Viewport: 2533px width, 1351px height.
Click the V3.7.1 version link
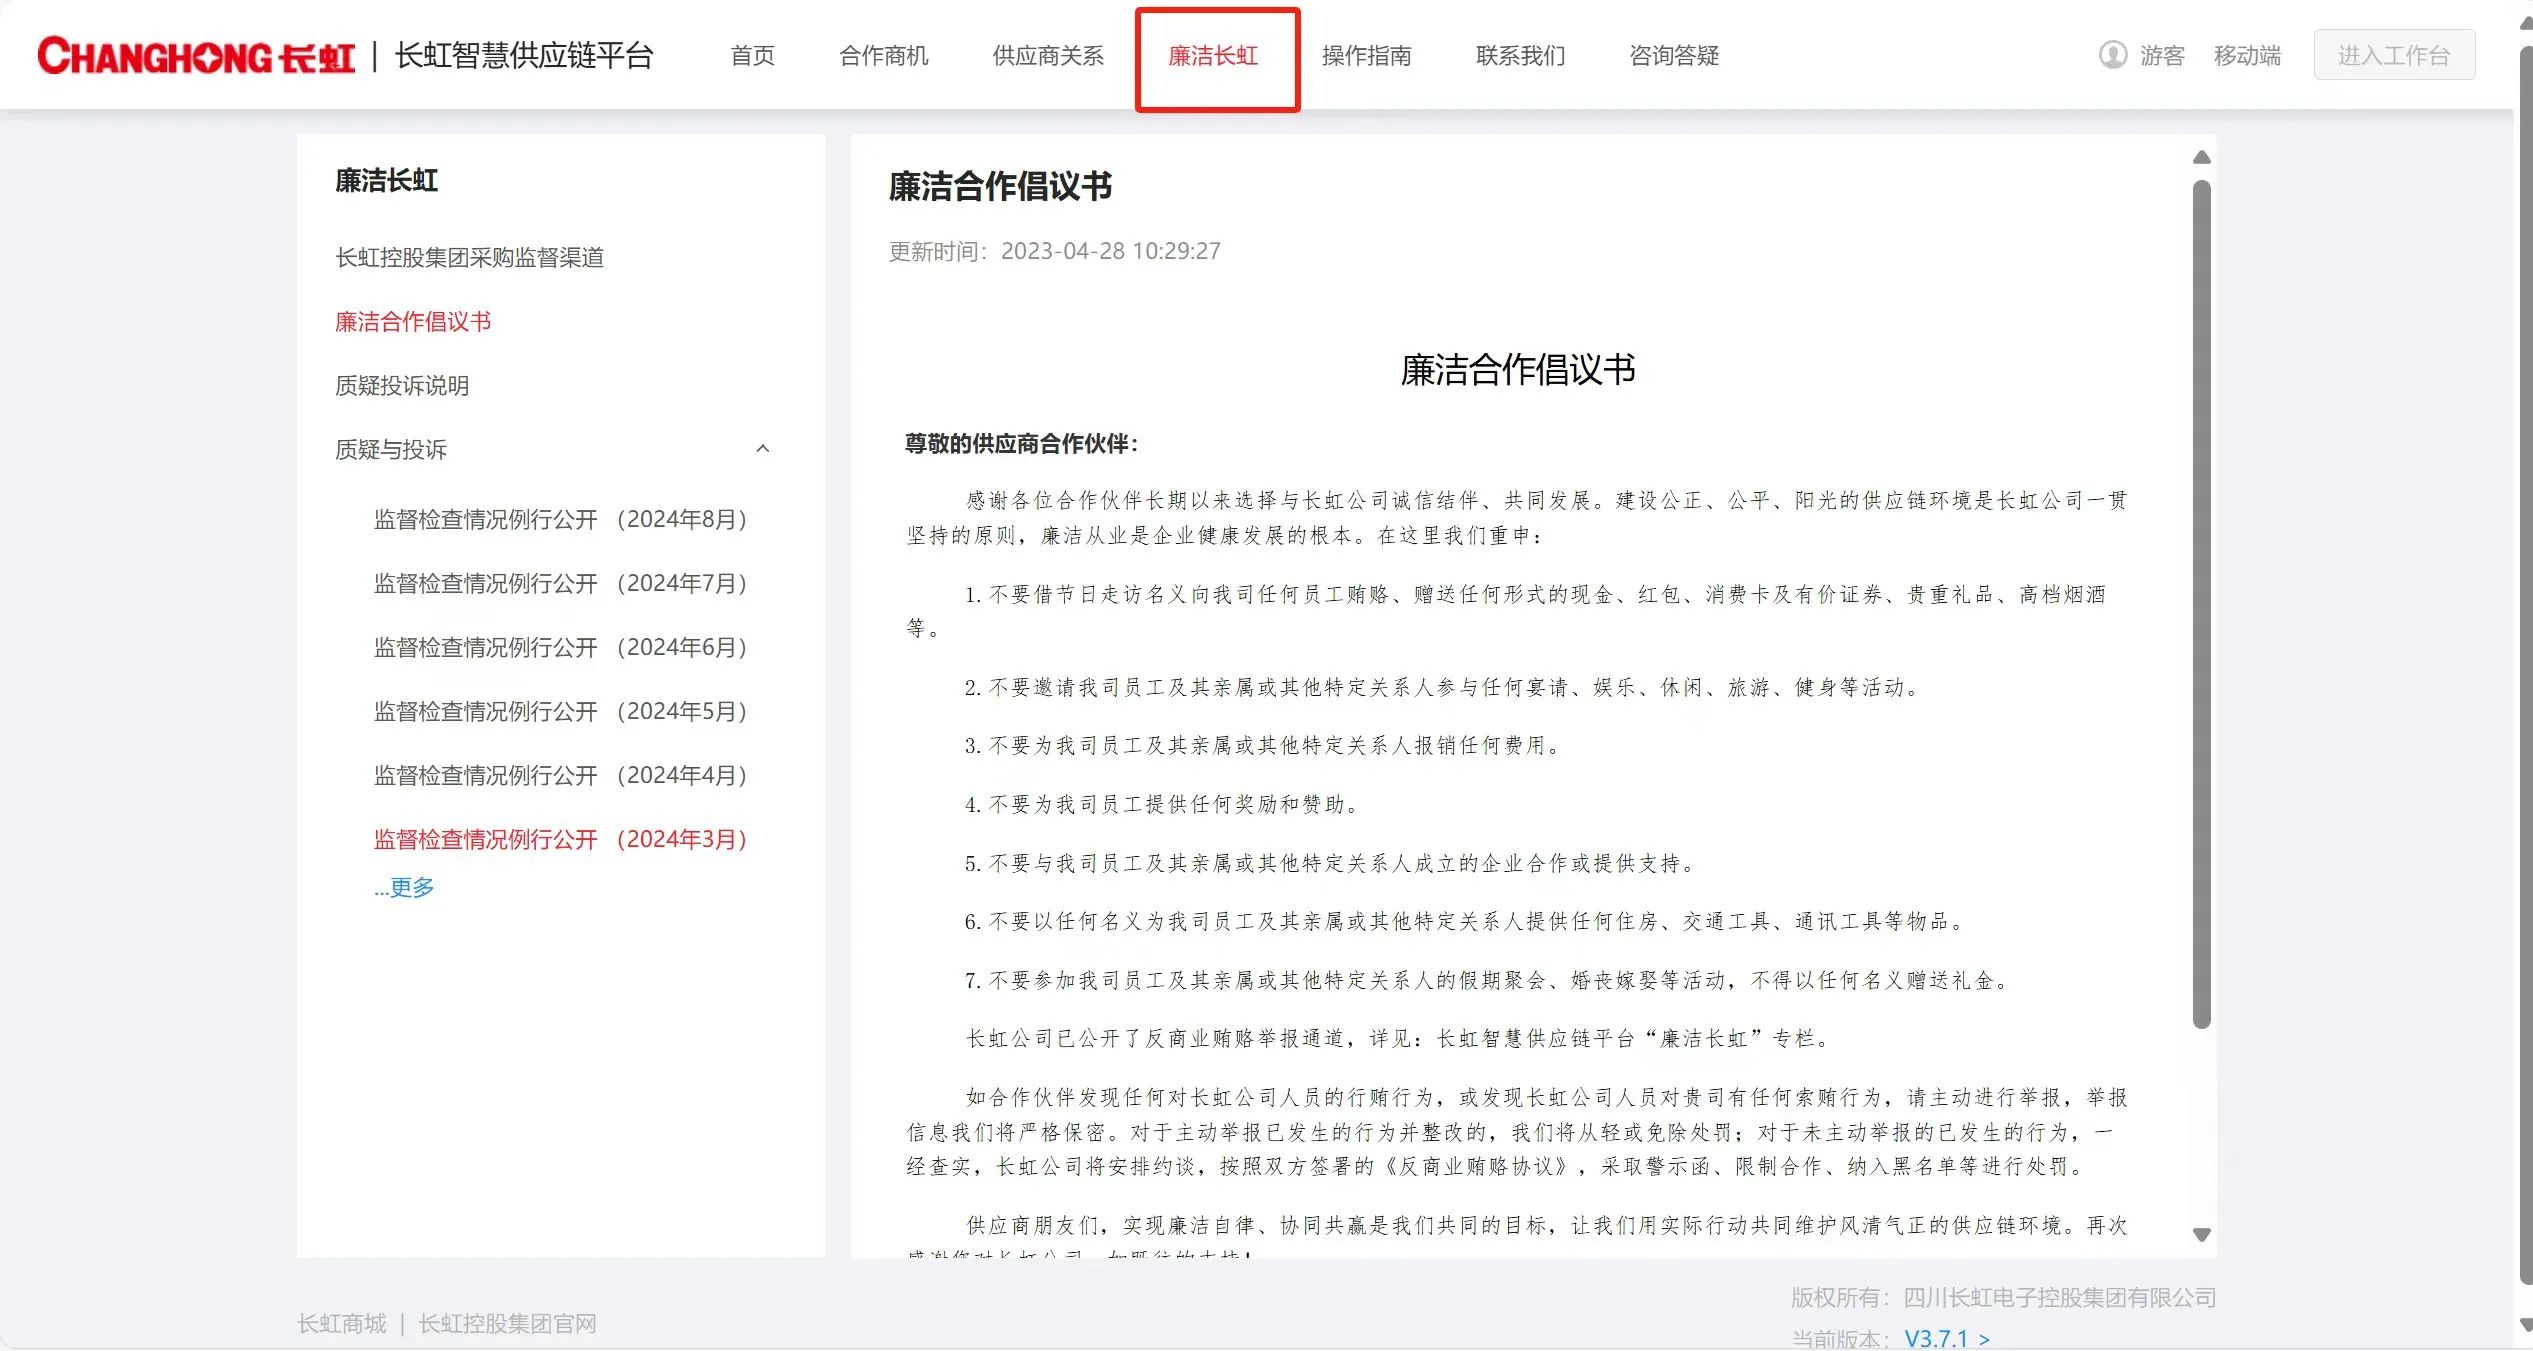(1947, 1339)
